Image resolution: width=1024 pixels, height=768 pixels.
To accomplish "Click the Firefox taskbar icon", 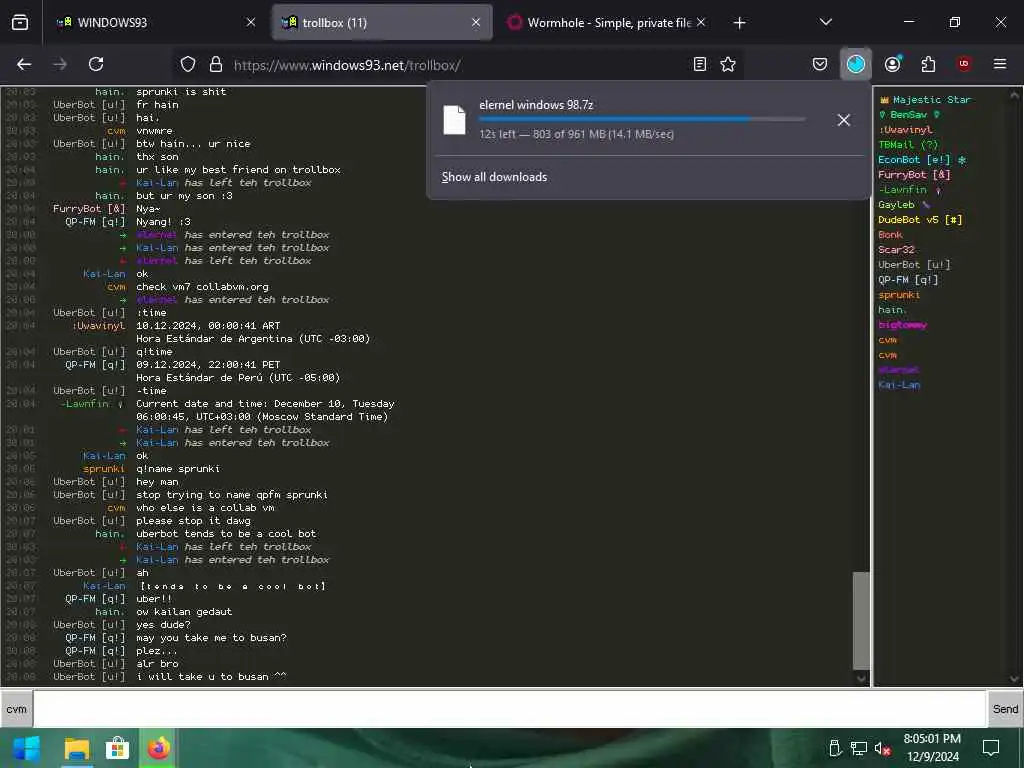I will pos(157,748).
